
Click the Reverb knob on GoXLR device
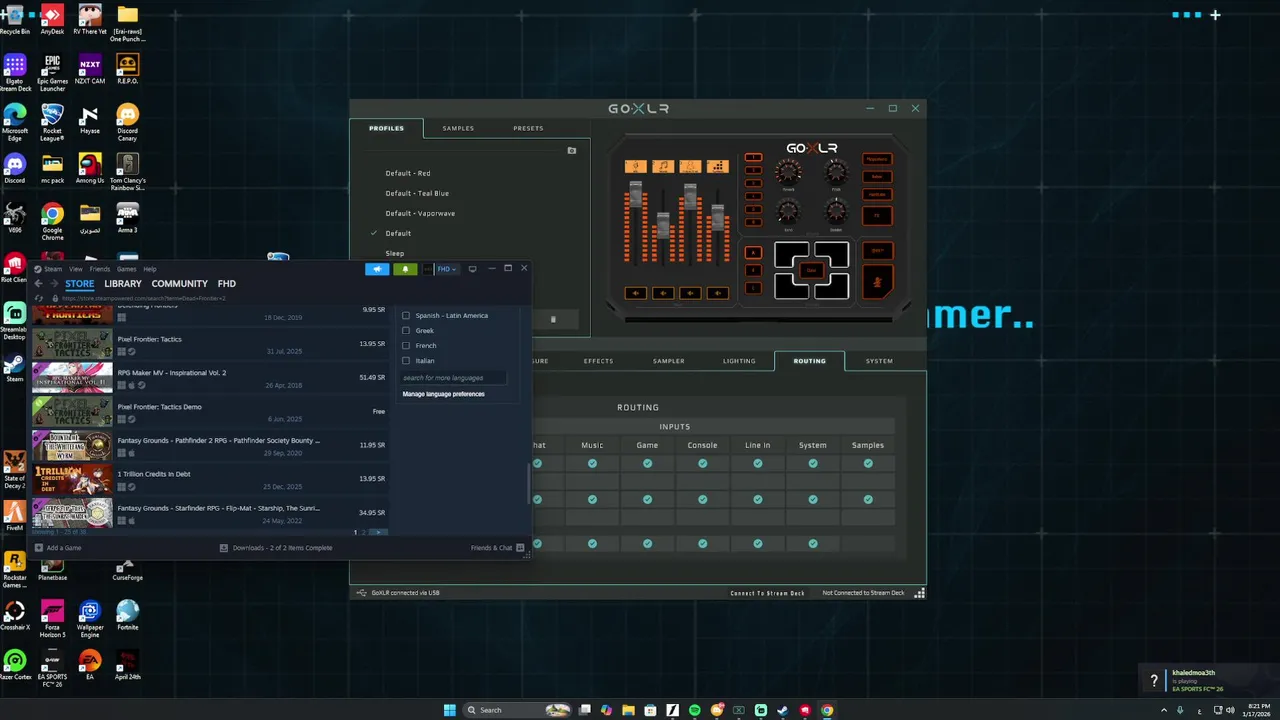(788, 172)
